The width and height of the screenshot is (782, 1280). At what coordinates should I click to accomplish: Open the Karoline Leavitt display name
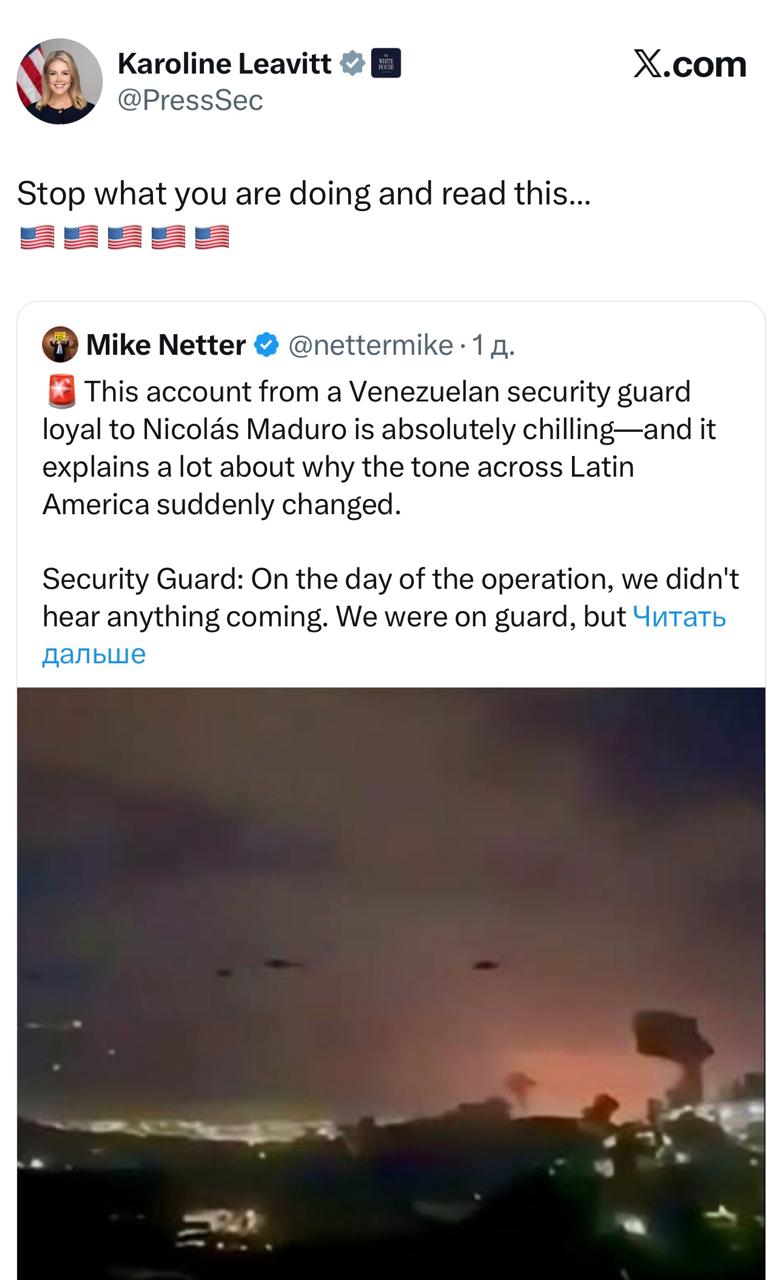click(x=224, y=64)
